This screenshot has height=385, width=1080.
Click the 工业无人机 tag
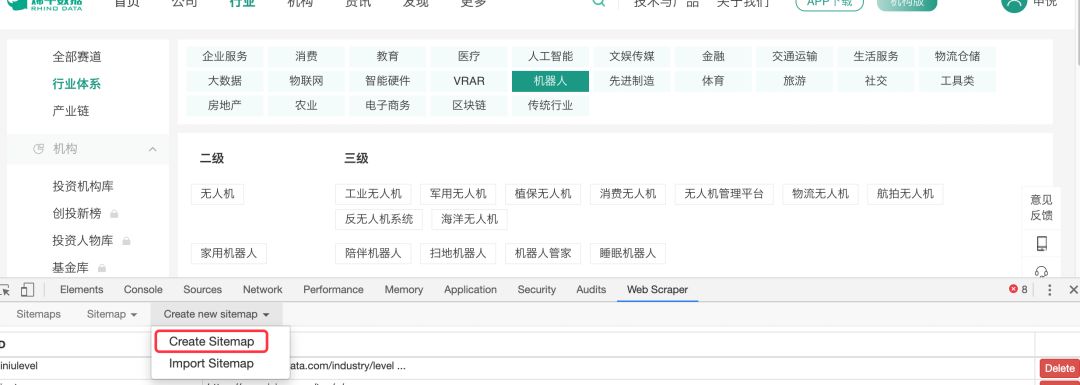coord(373,194)
